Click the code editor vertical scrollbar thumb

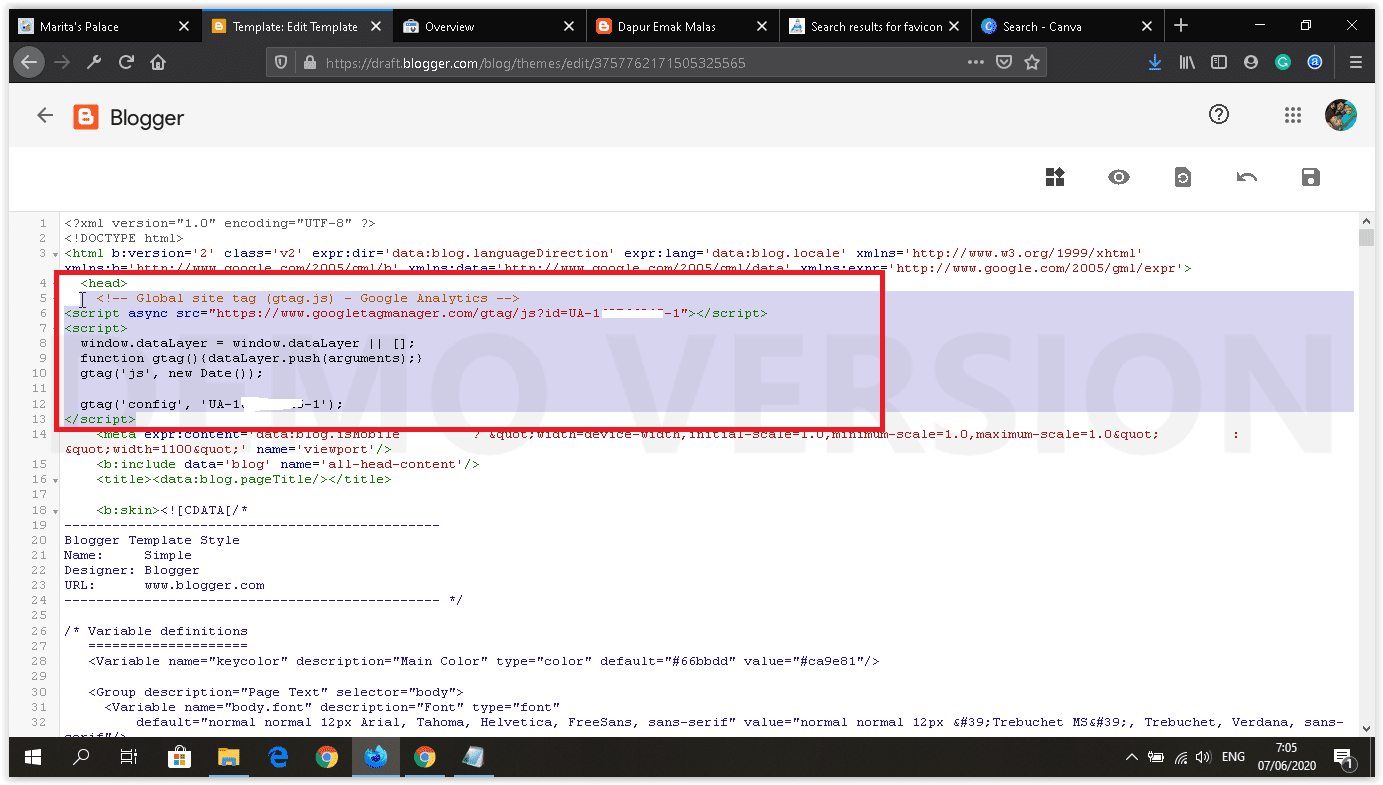click(1366, 237)
